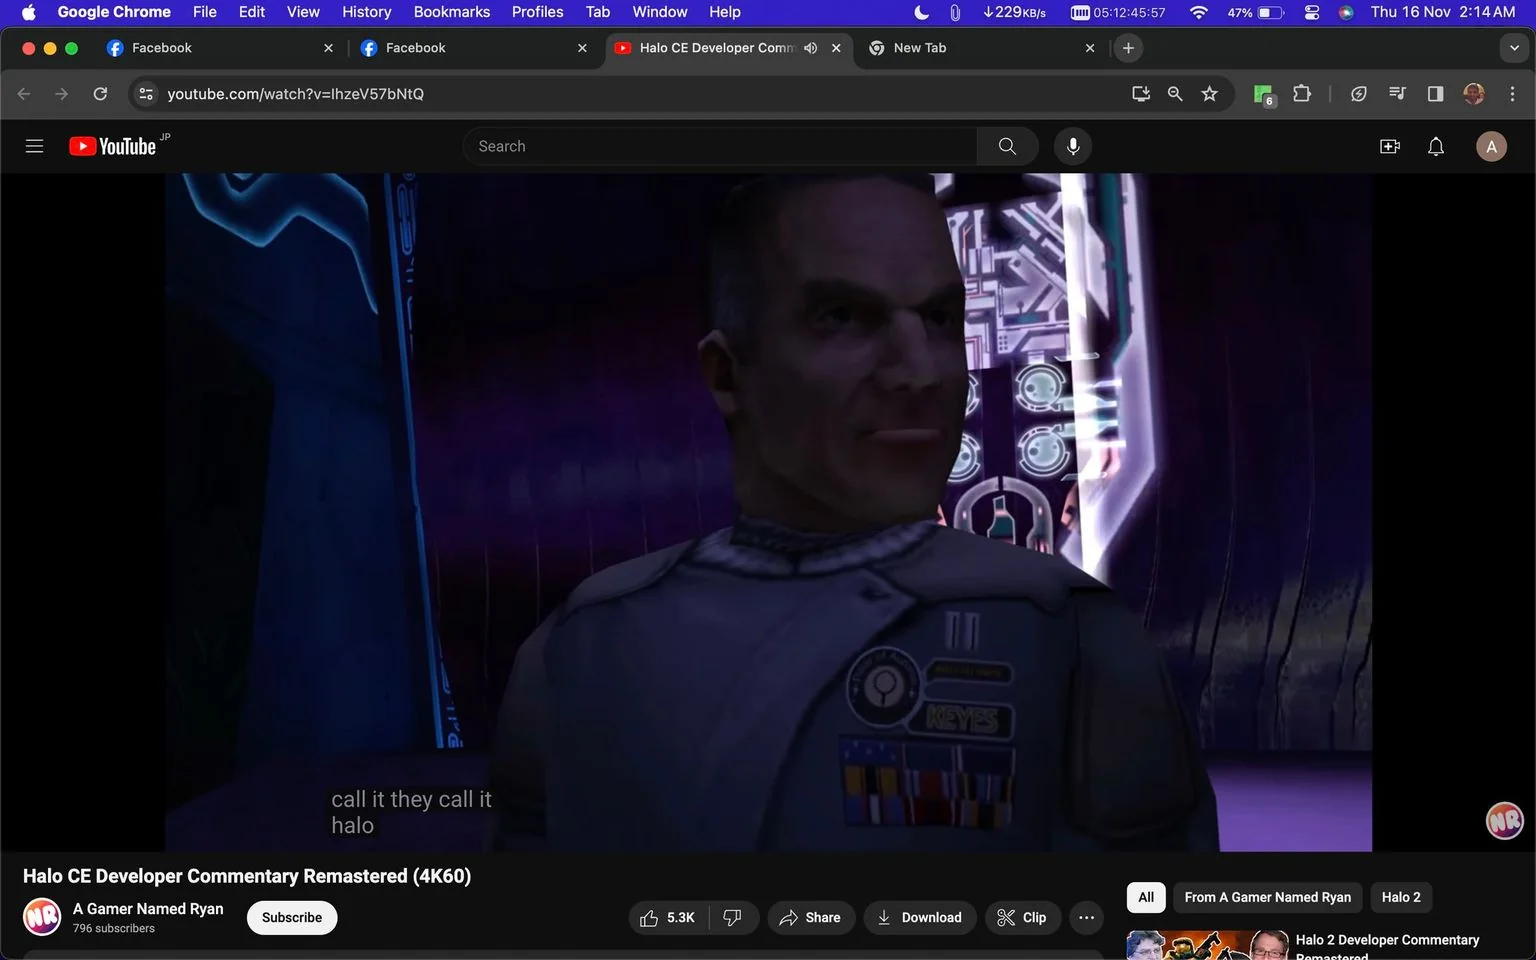Image resolution: width=1536 pixels, height=960 pixels.
Task: Click the video player to pause
Action: click(x=768, y=512)
